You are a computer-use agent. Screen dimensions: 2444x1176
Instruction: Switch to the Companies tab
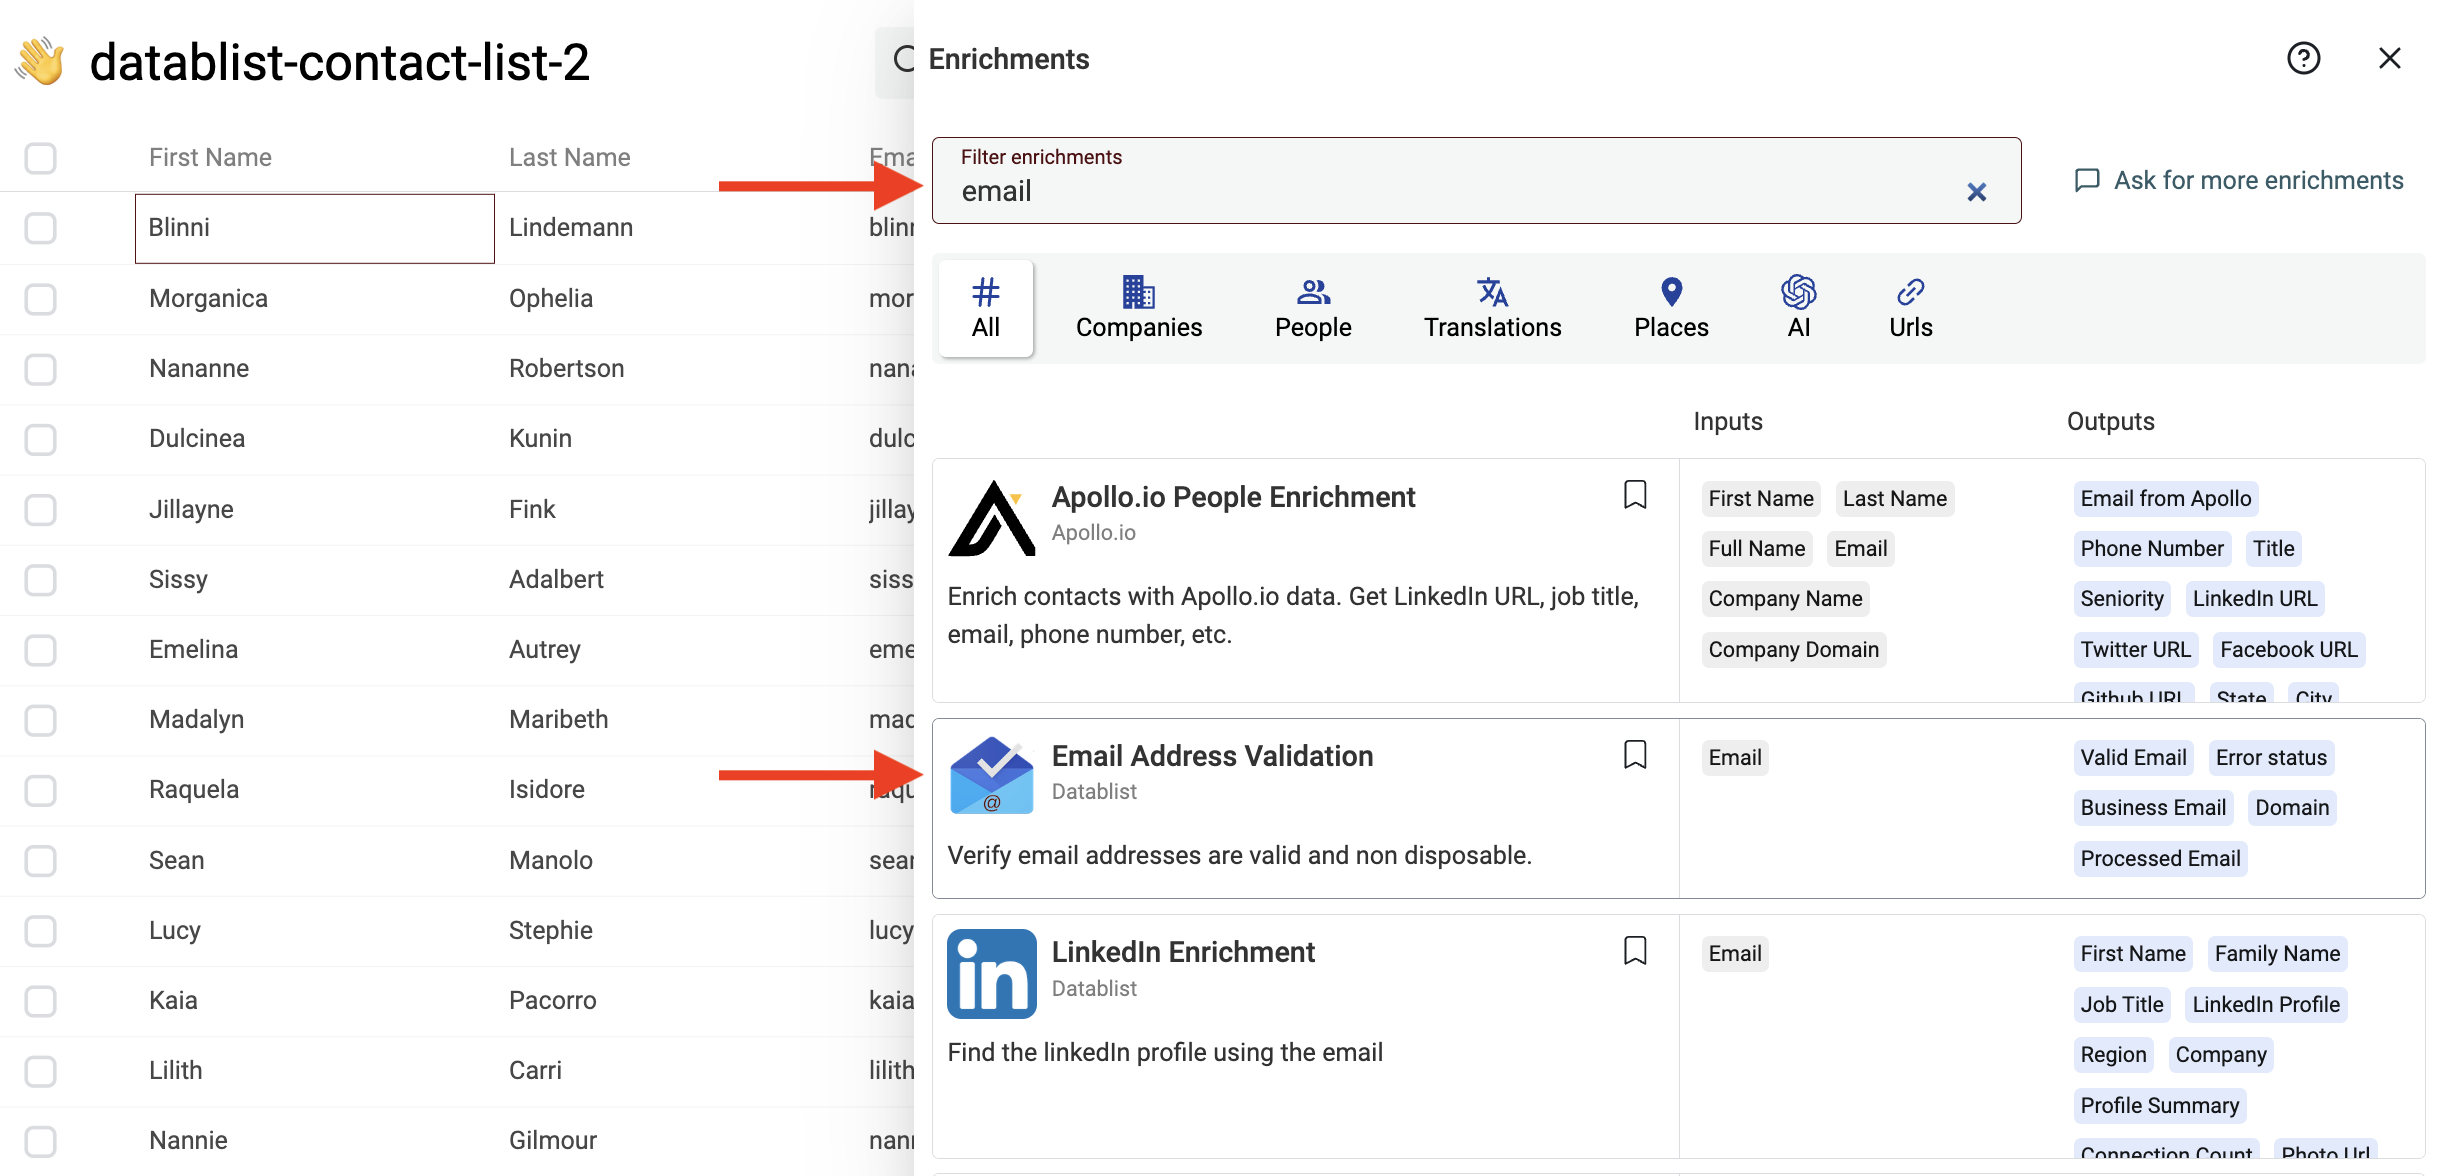pos(1138,307)
